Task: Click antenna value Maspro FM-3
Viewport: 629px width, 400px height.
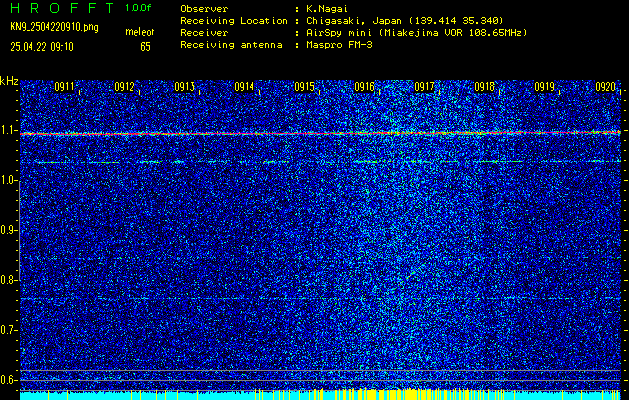Action: (x=339, y=45)
